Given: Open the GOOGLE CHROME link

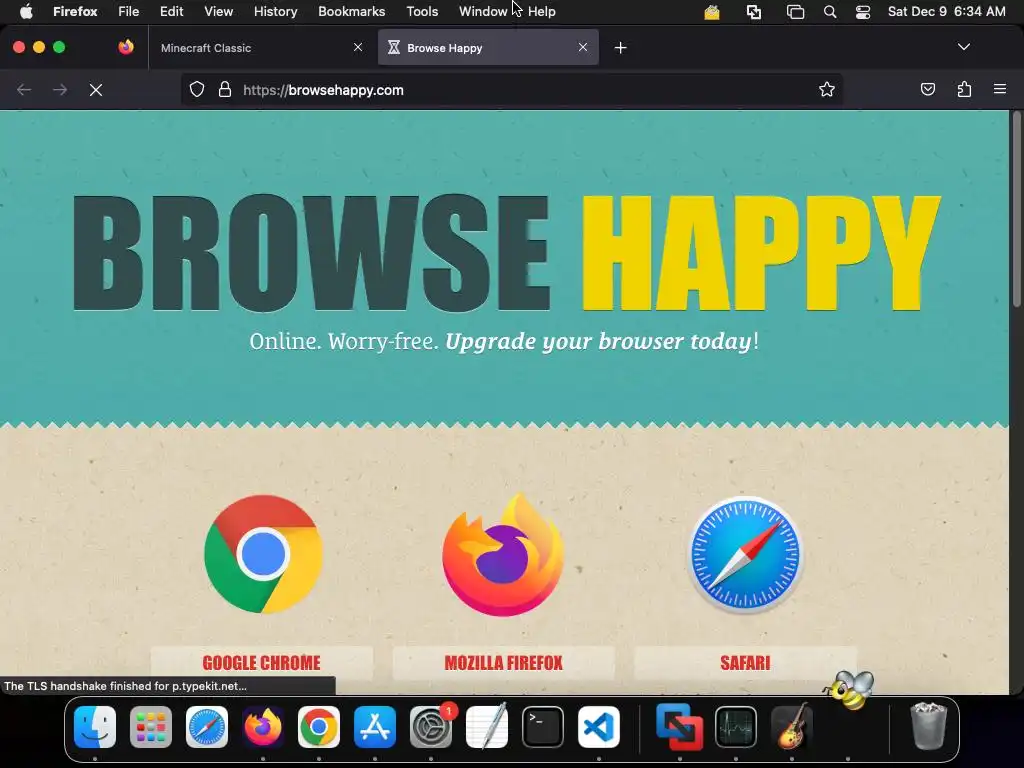Looking at the screenshot, I should 261,663.
